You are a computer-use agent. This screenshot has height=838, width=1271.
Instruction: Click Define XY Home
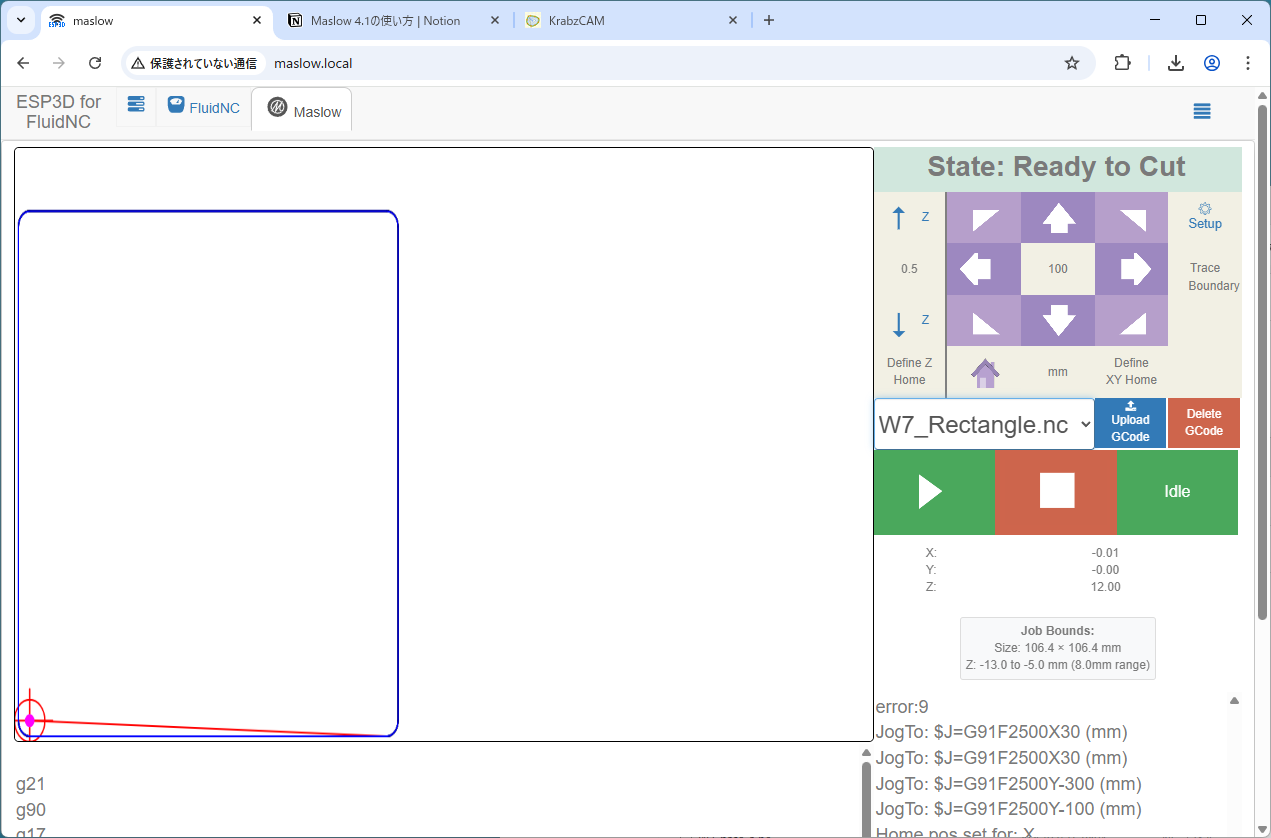[1131, 371]
